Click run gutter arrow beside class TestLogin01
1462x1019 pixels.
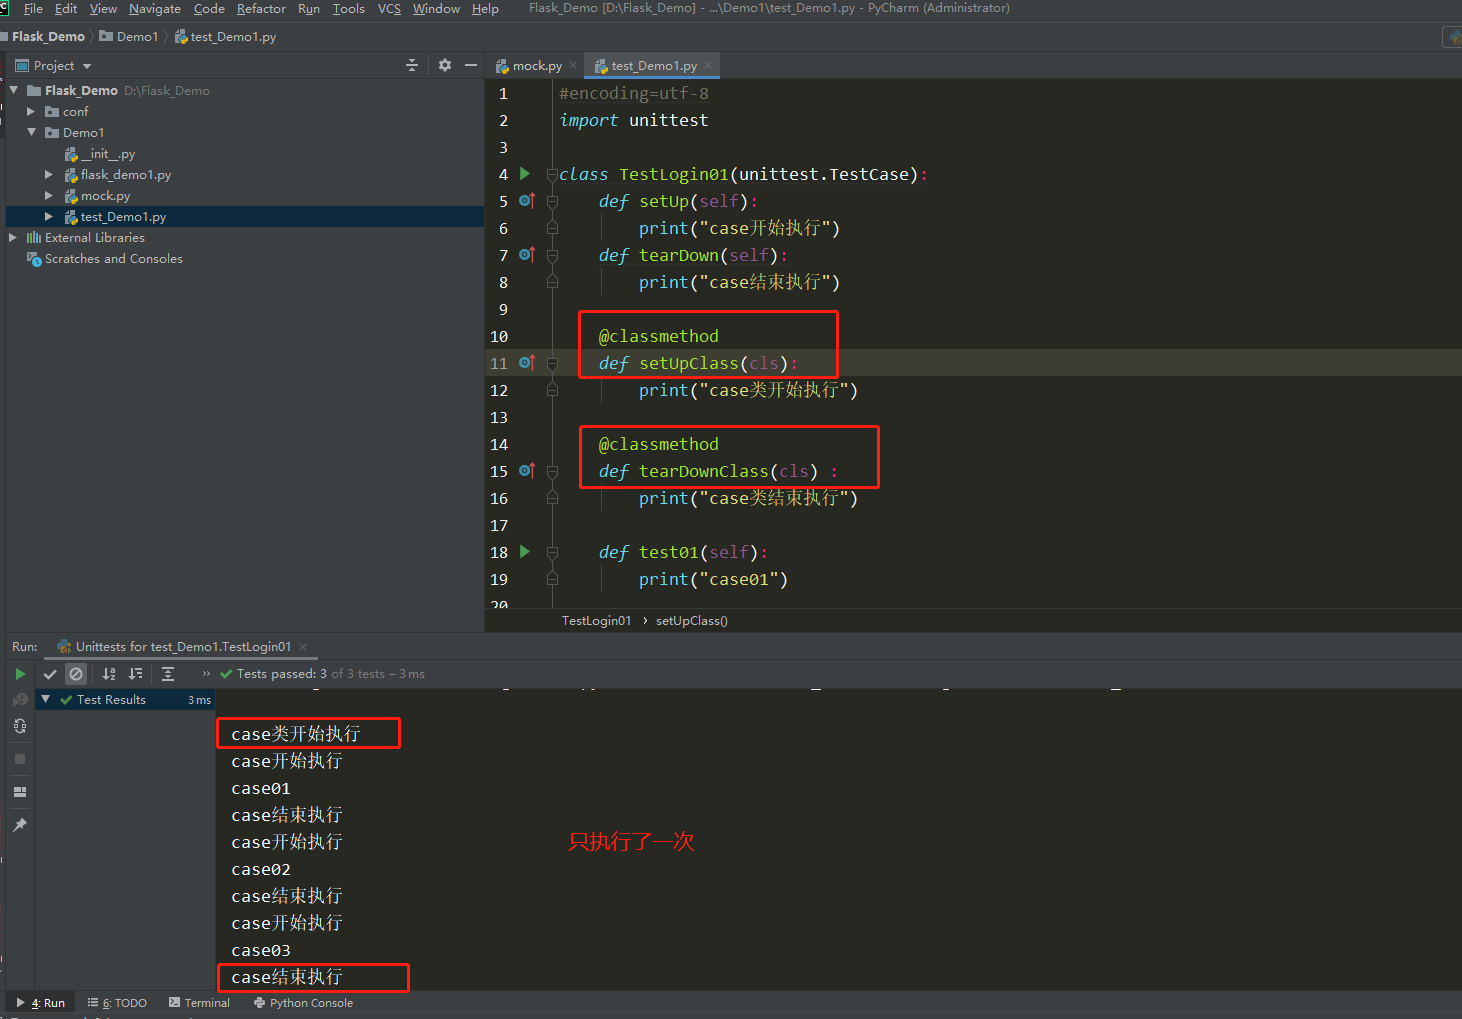pos(525,174)
